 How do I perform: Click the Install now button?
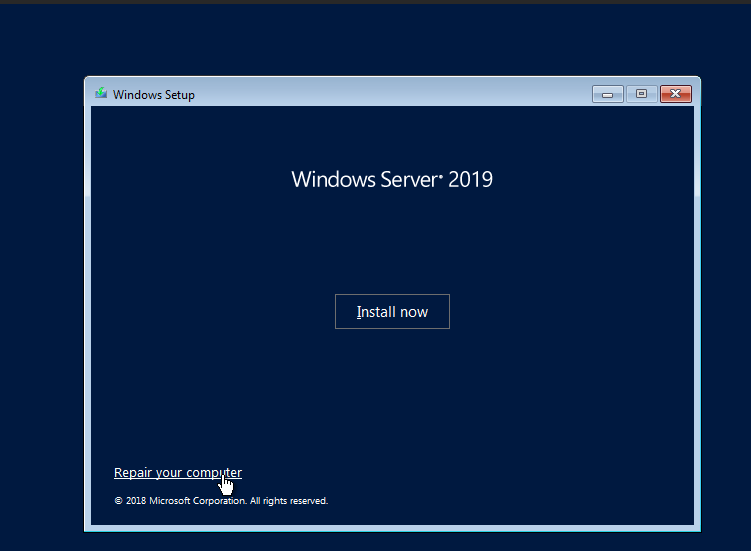392,312
